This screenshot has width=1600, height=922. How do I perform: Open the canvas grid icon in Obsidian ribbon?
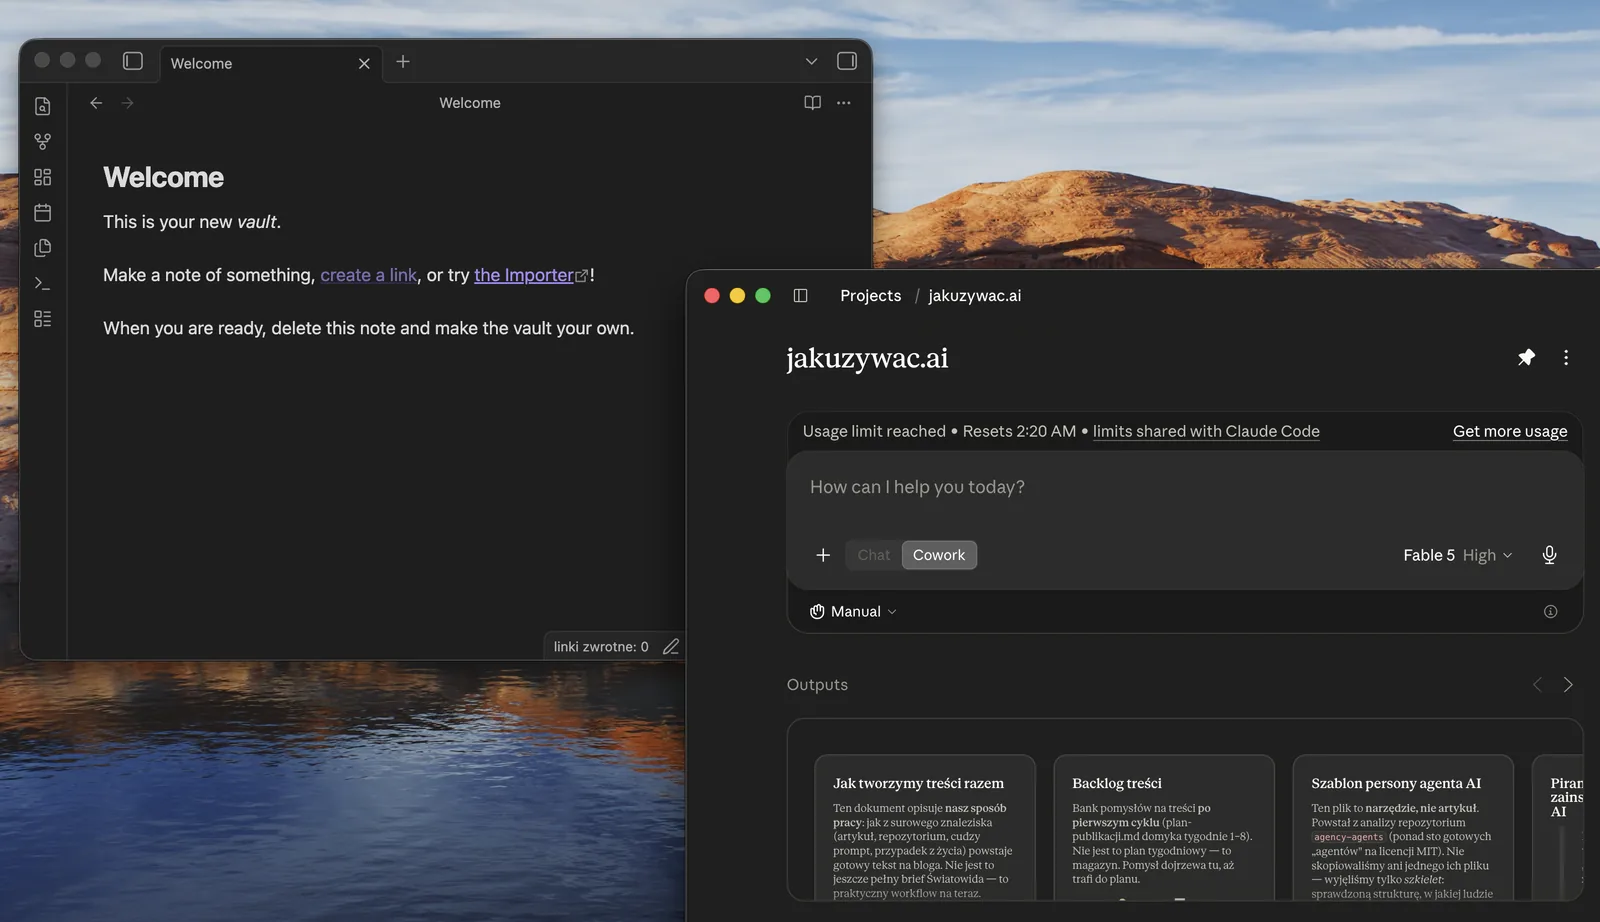pyautogui.click(x=42, y=177)
